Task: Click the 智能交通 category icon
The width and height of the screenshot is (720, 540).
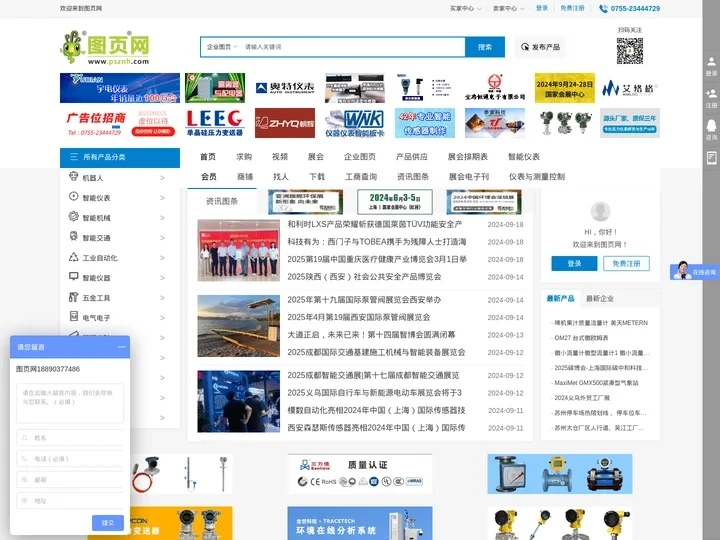Action: (73, 236)
